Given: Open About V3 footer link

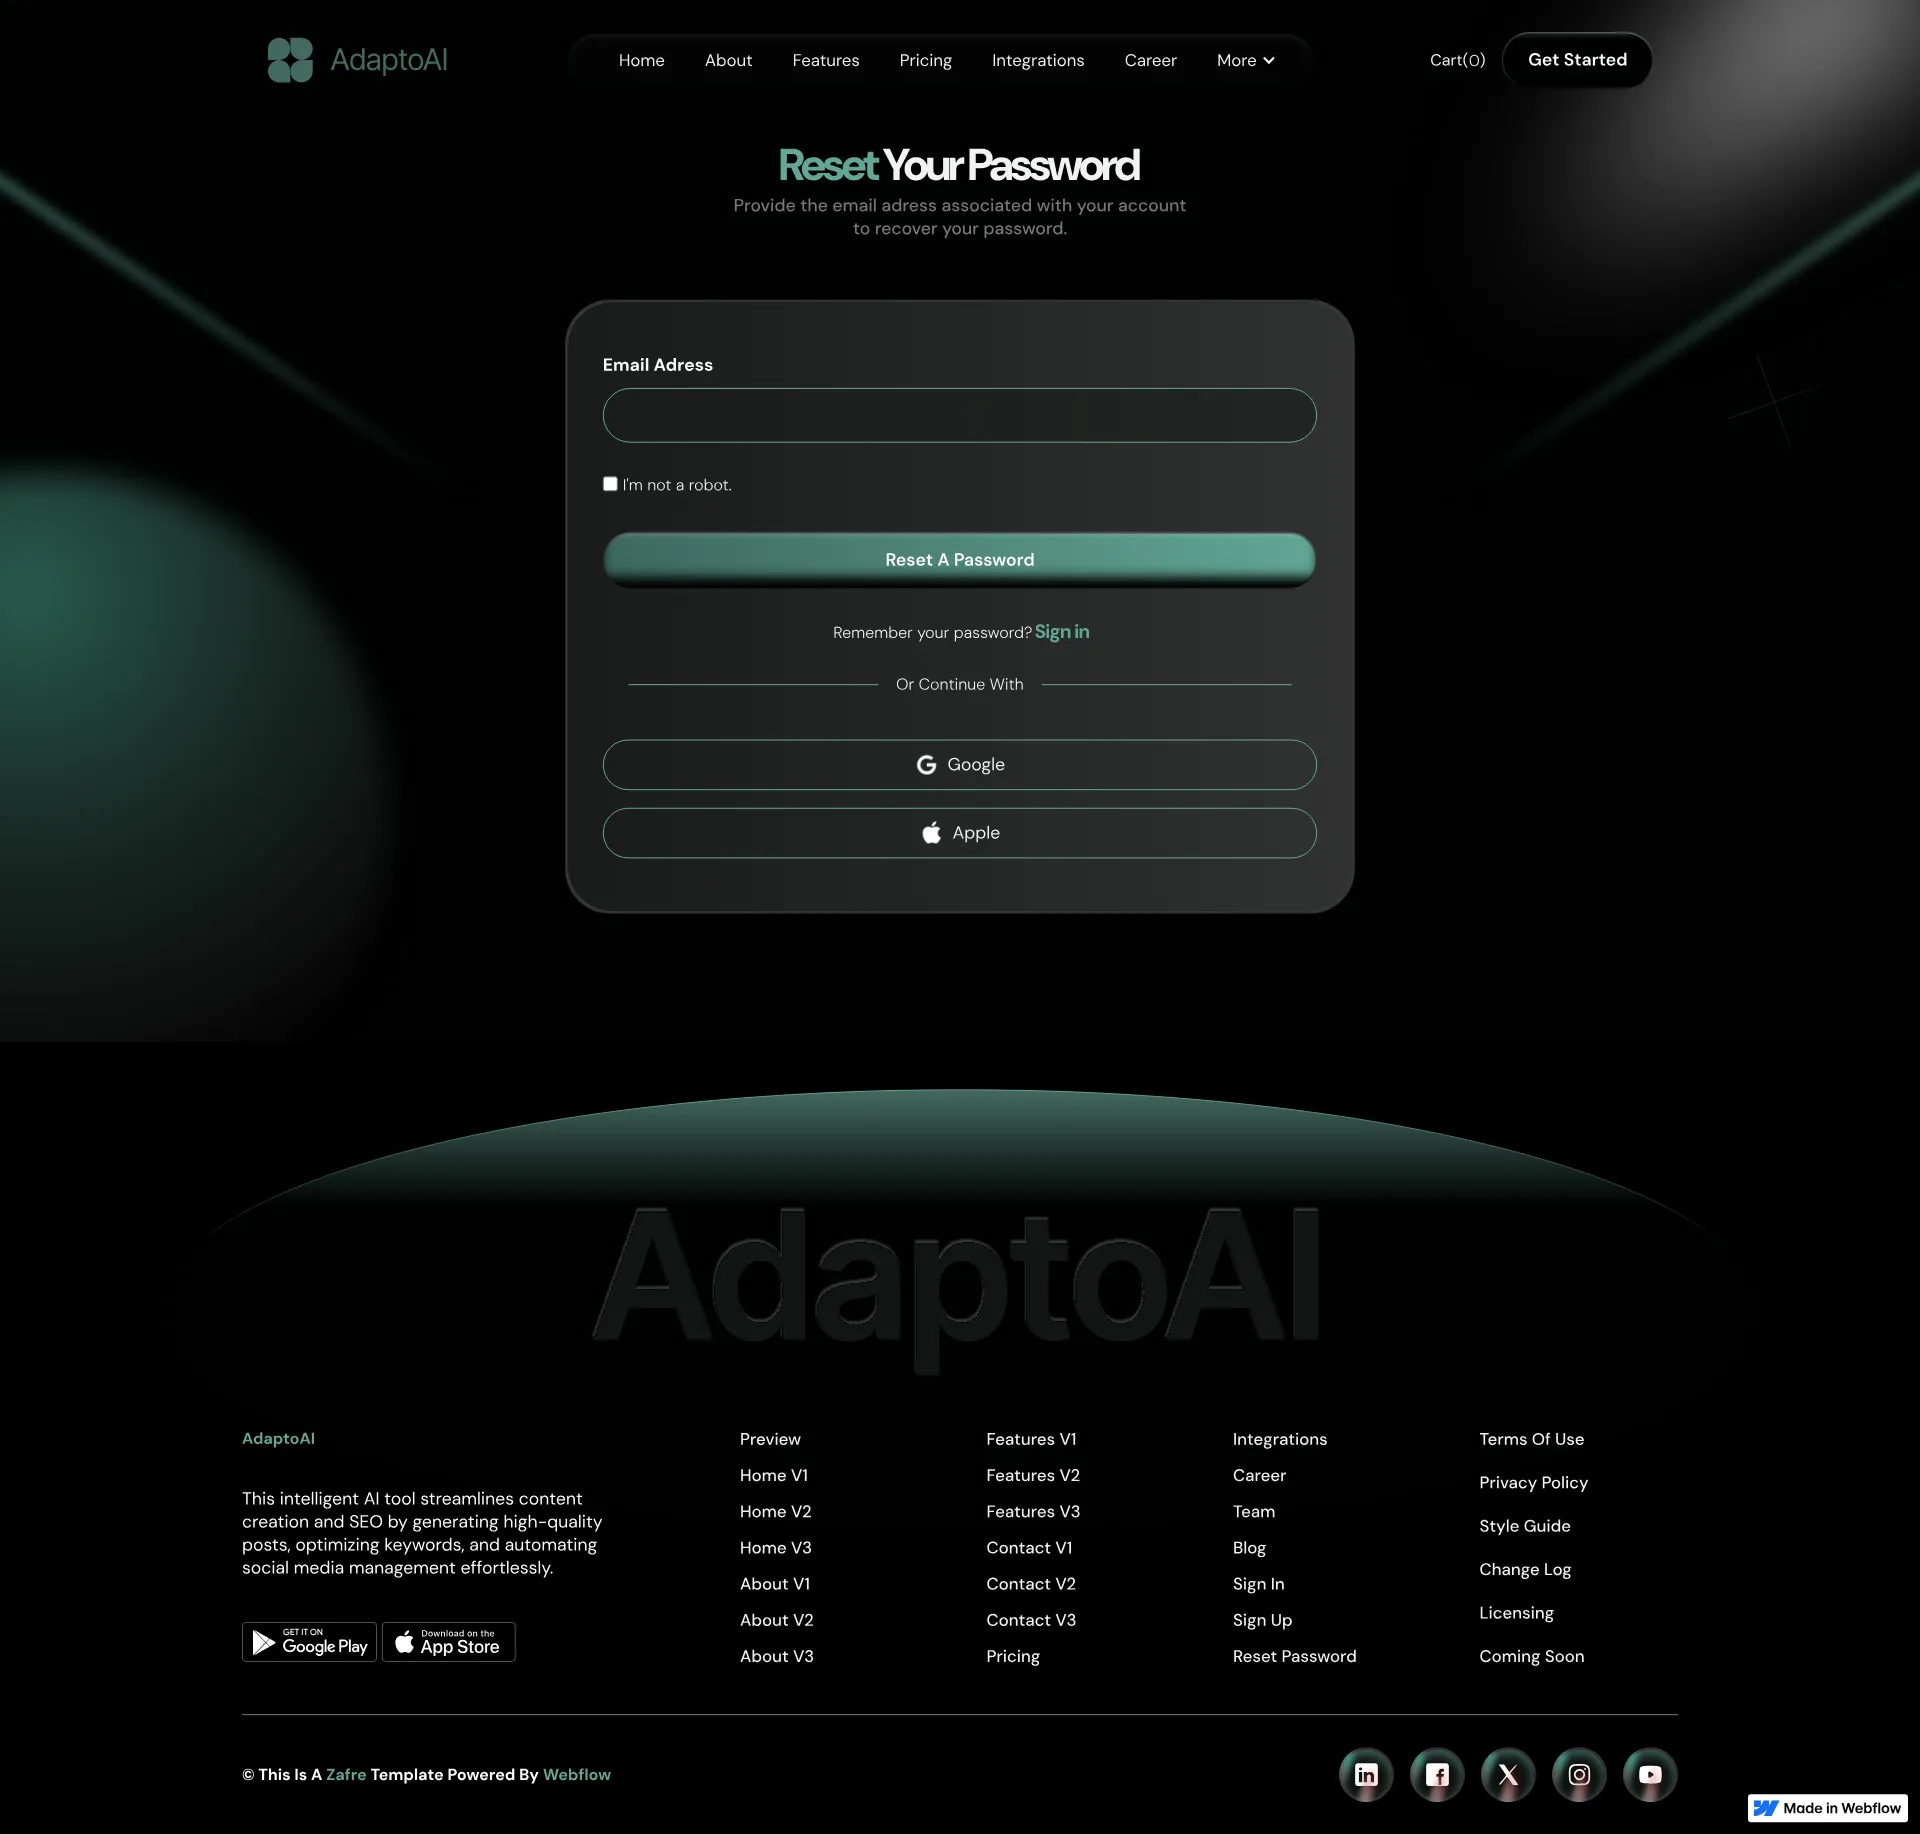Looking at the screenshot, I should point(777,1656).
